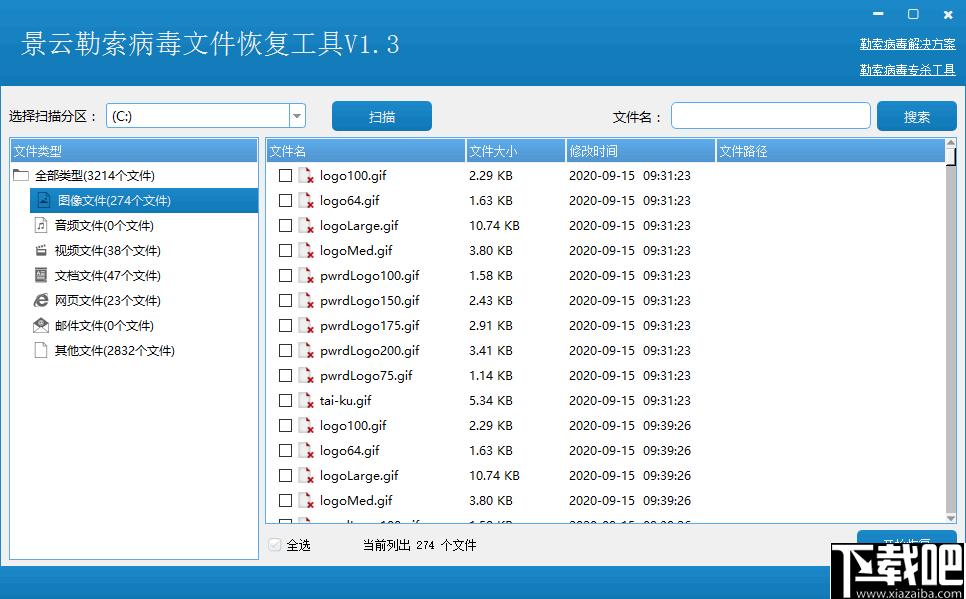Sort by the 文件名 column header

tap(366, 151)
